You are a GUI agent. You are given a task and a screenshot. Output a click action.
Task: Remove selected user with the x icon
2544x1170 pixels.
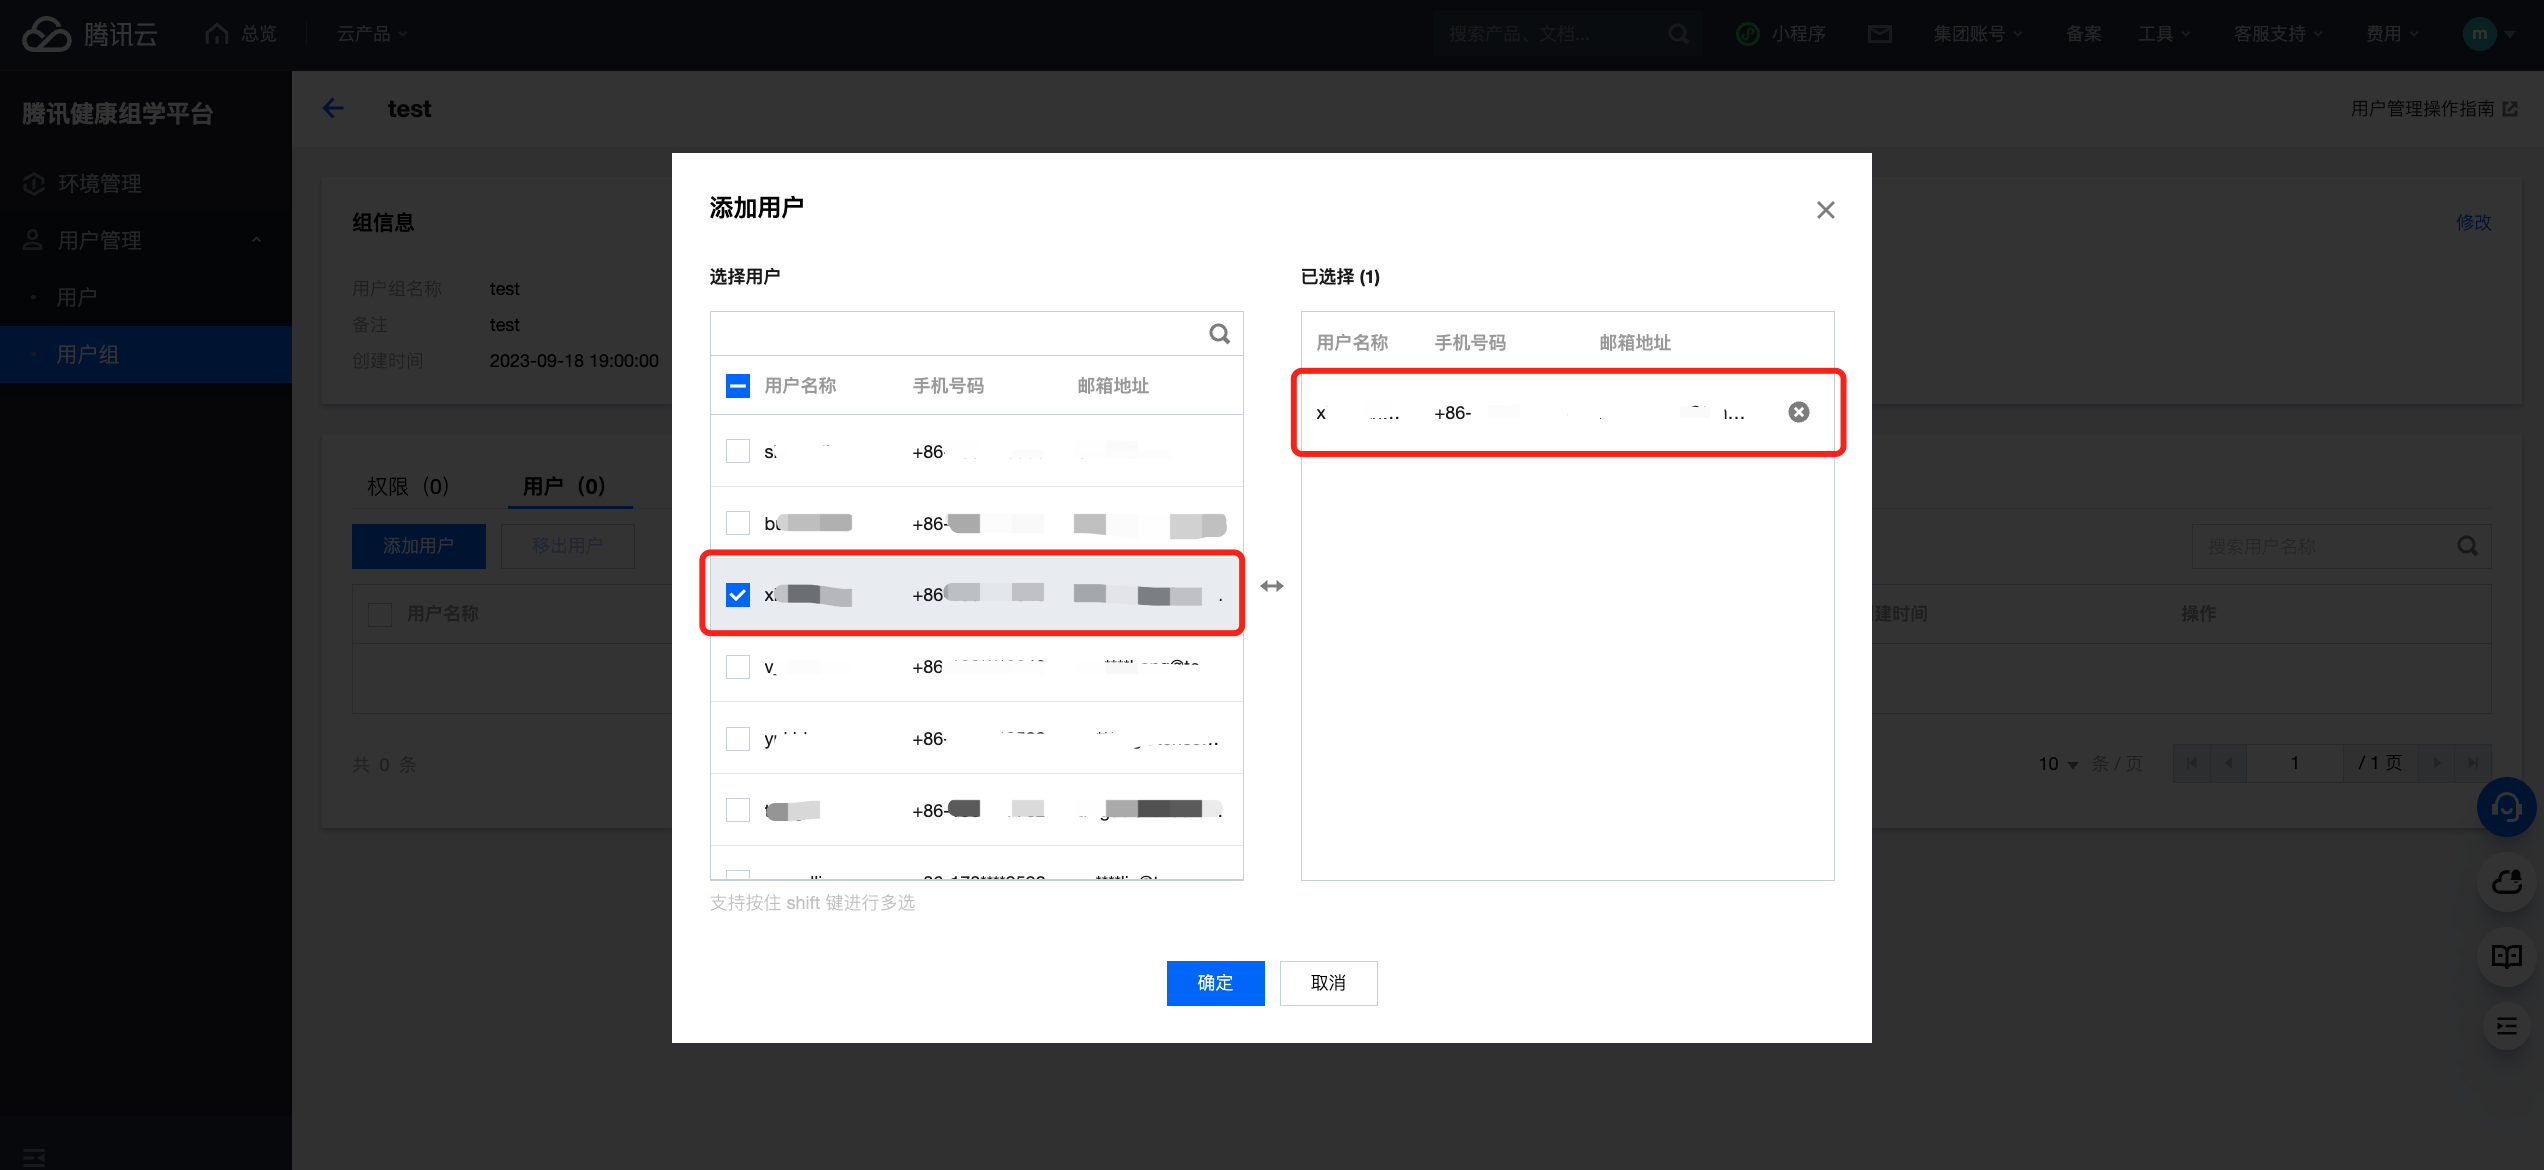point(1798,412)
